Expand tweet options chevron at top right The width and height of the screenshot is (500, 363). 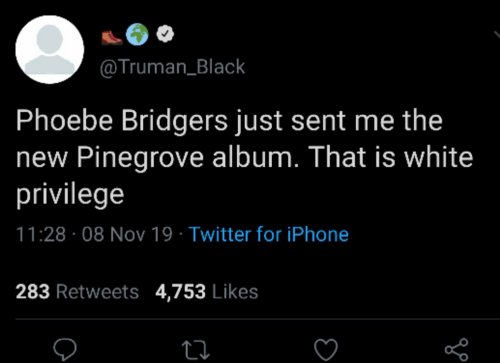click(x=497, y=35)
